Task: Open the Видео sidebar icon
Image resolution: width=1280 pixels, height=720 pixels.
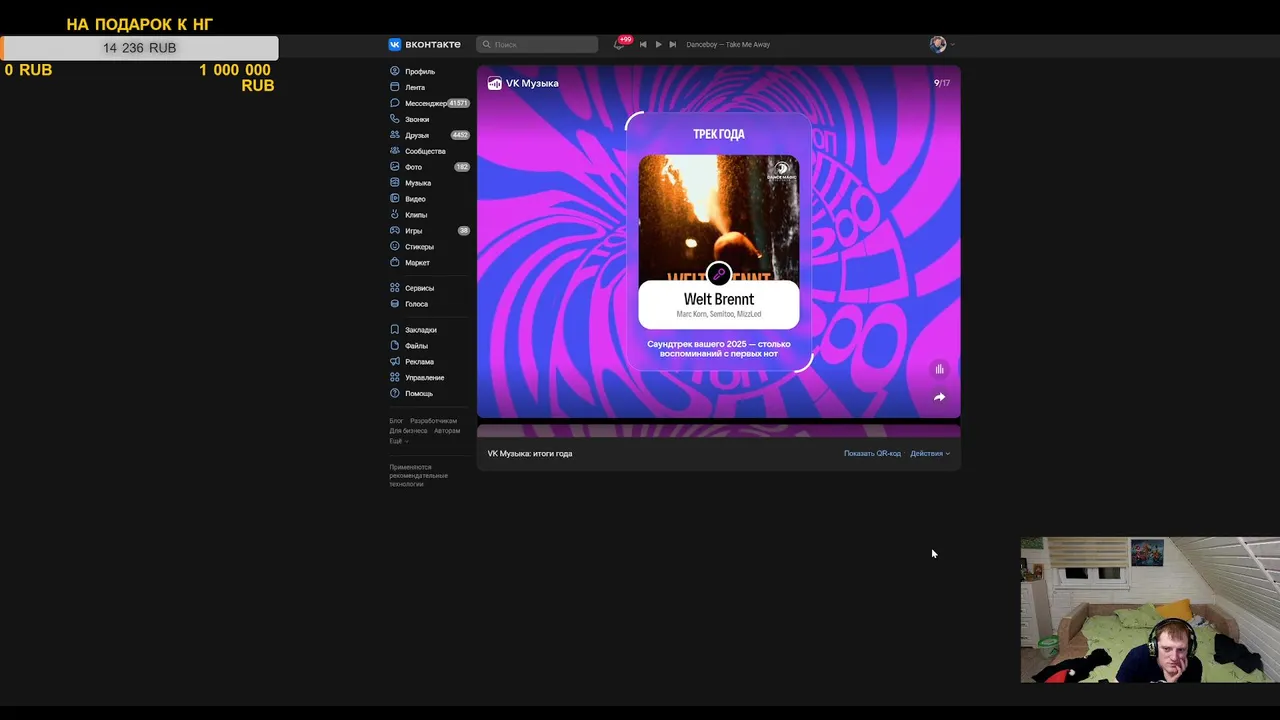Action: [395, 199]
